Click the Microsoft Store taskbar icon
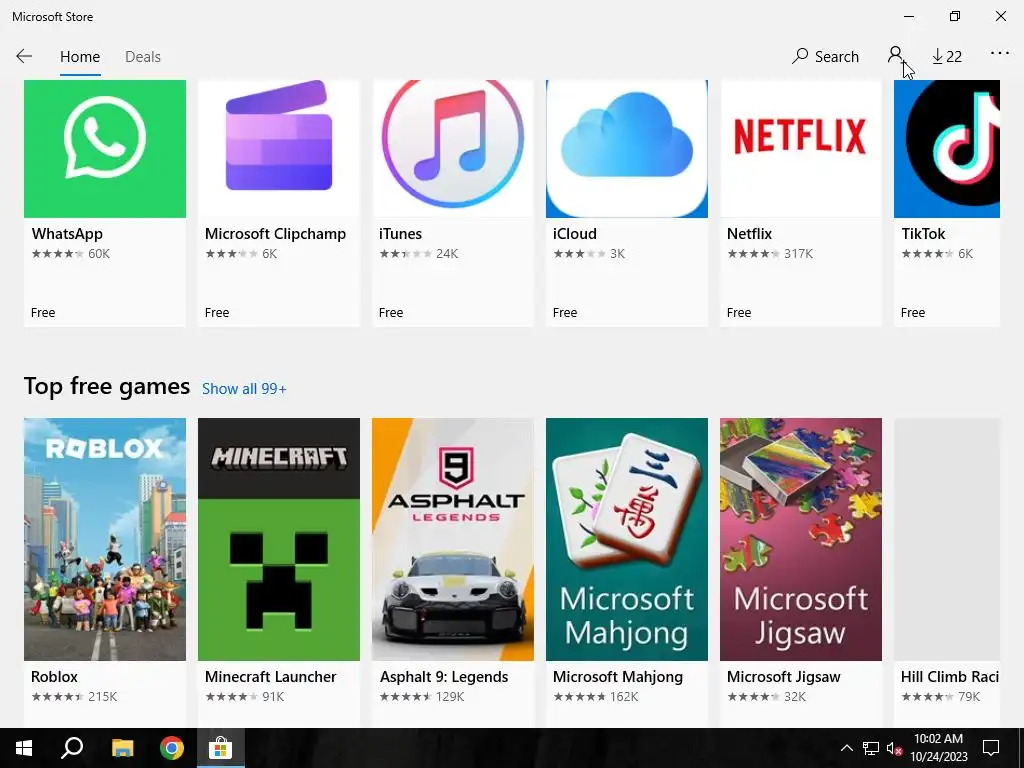1024x768 pixels. pos(221,748)
